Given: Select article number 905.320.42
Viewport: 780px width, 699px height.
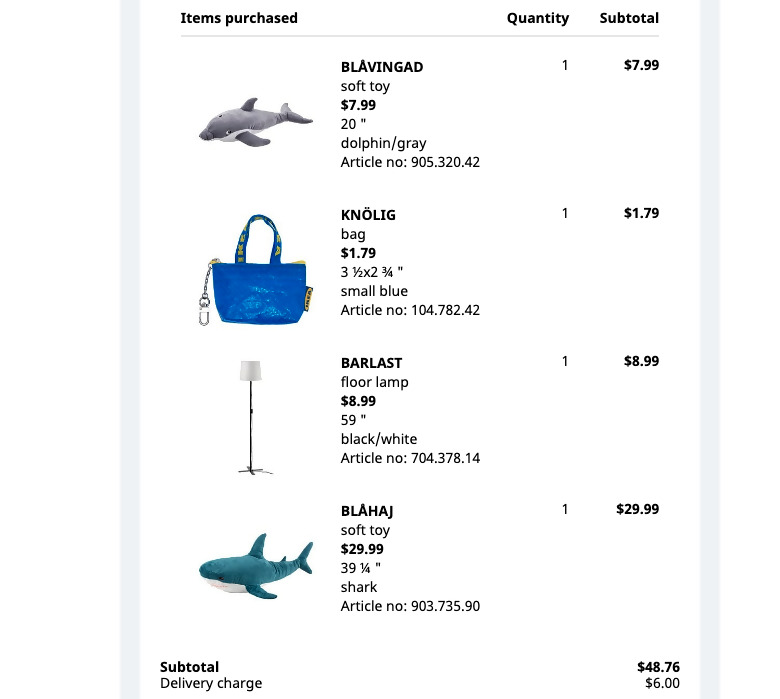Looking at the screenshot, I should (x=445, y=162).
